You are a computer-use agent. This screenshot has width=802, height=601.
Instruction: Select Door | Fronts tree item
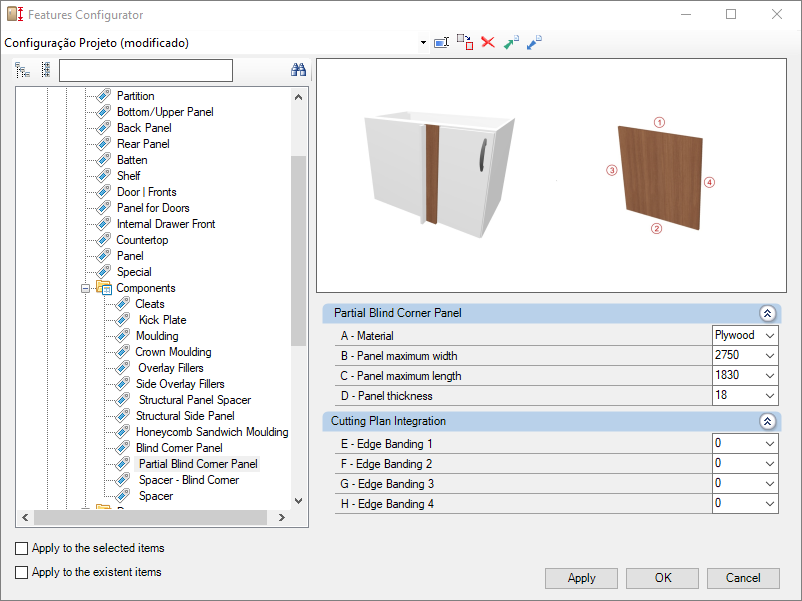(x=147, y=192)
